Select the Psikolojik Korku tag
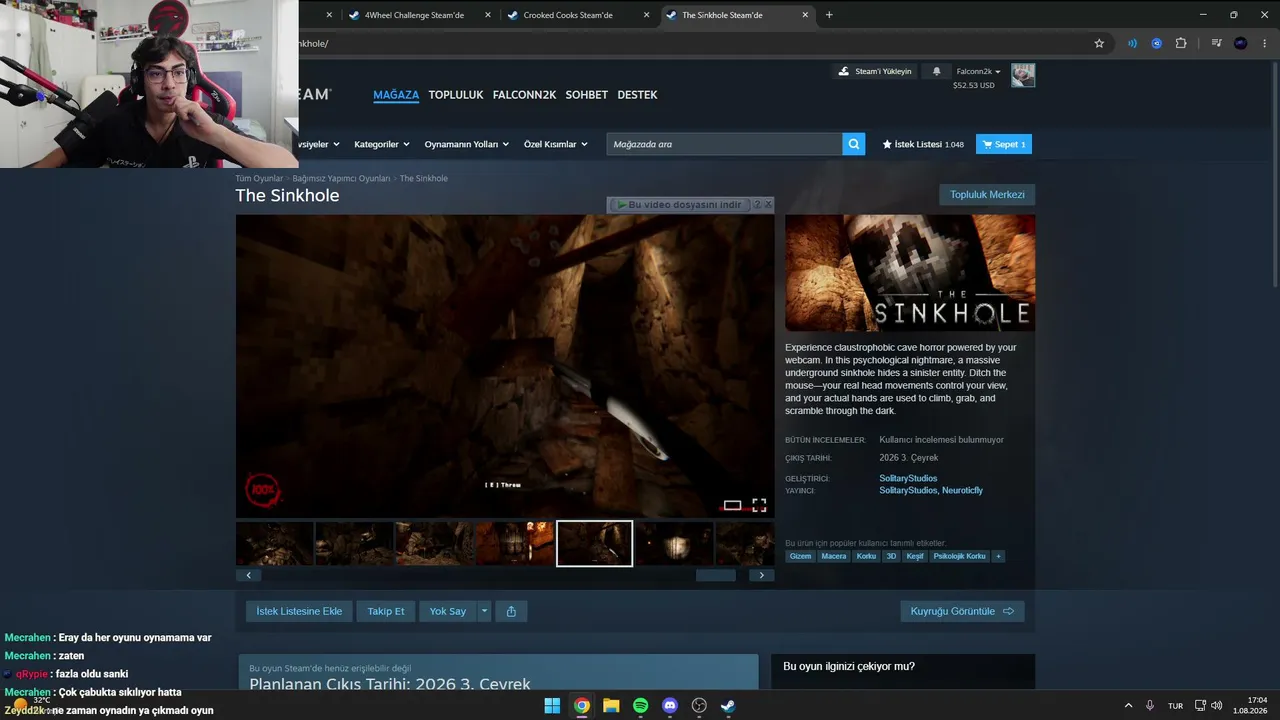The image size is (1280, 720). 959,556
